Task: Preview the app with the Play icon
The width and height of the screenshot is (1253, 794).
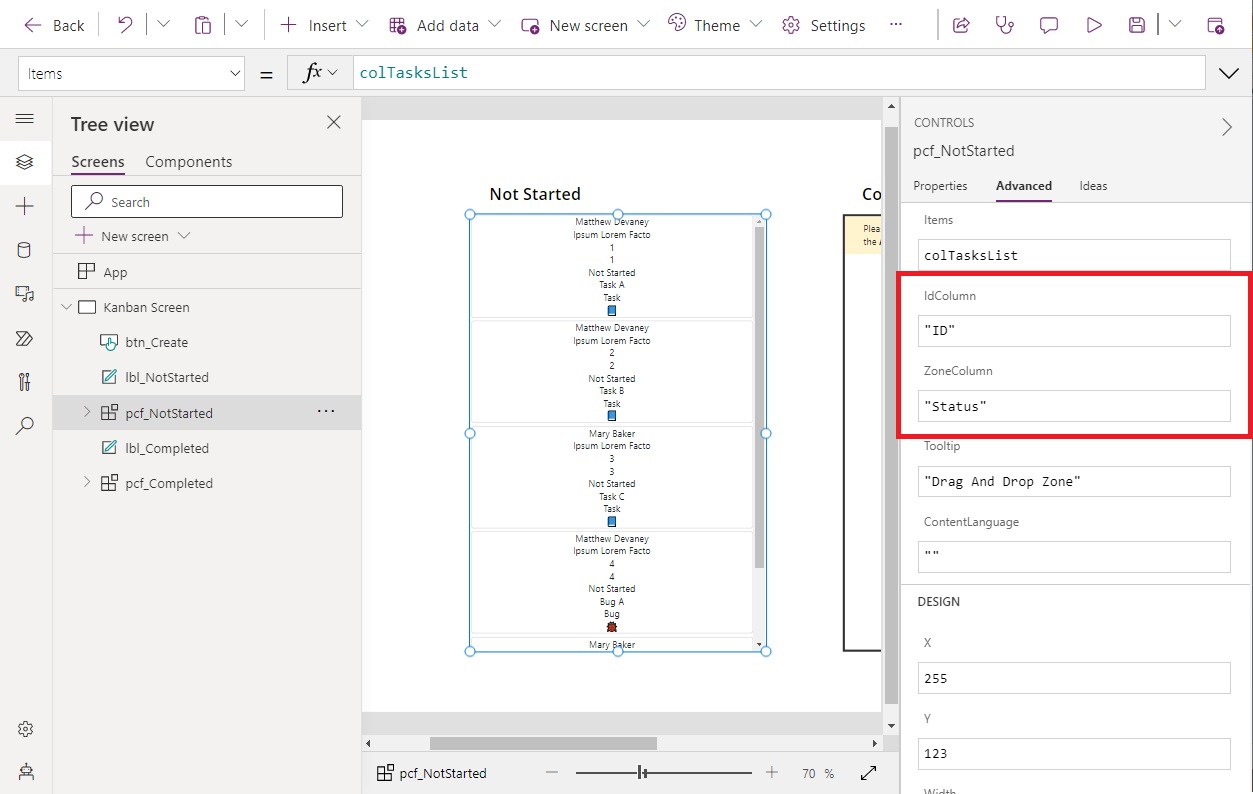Action: 1093,24
